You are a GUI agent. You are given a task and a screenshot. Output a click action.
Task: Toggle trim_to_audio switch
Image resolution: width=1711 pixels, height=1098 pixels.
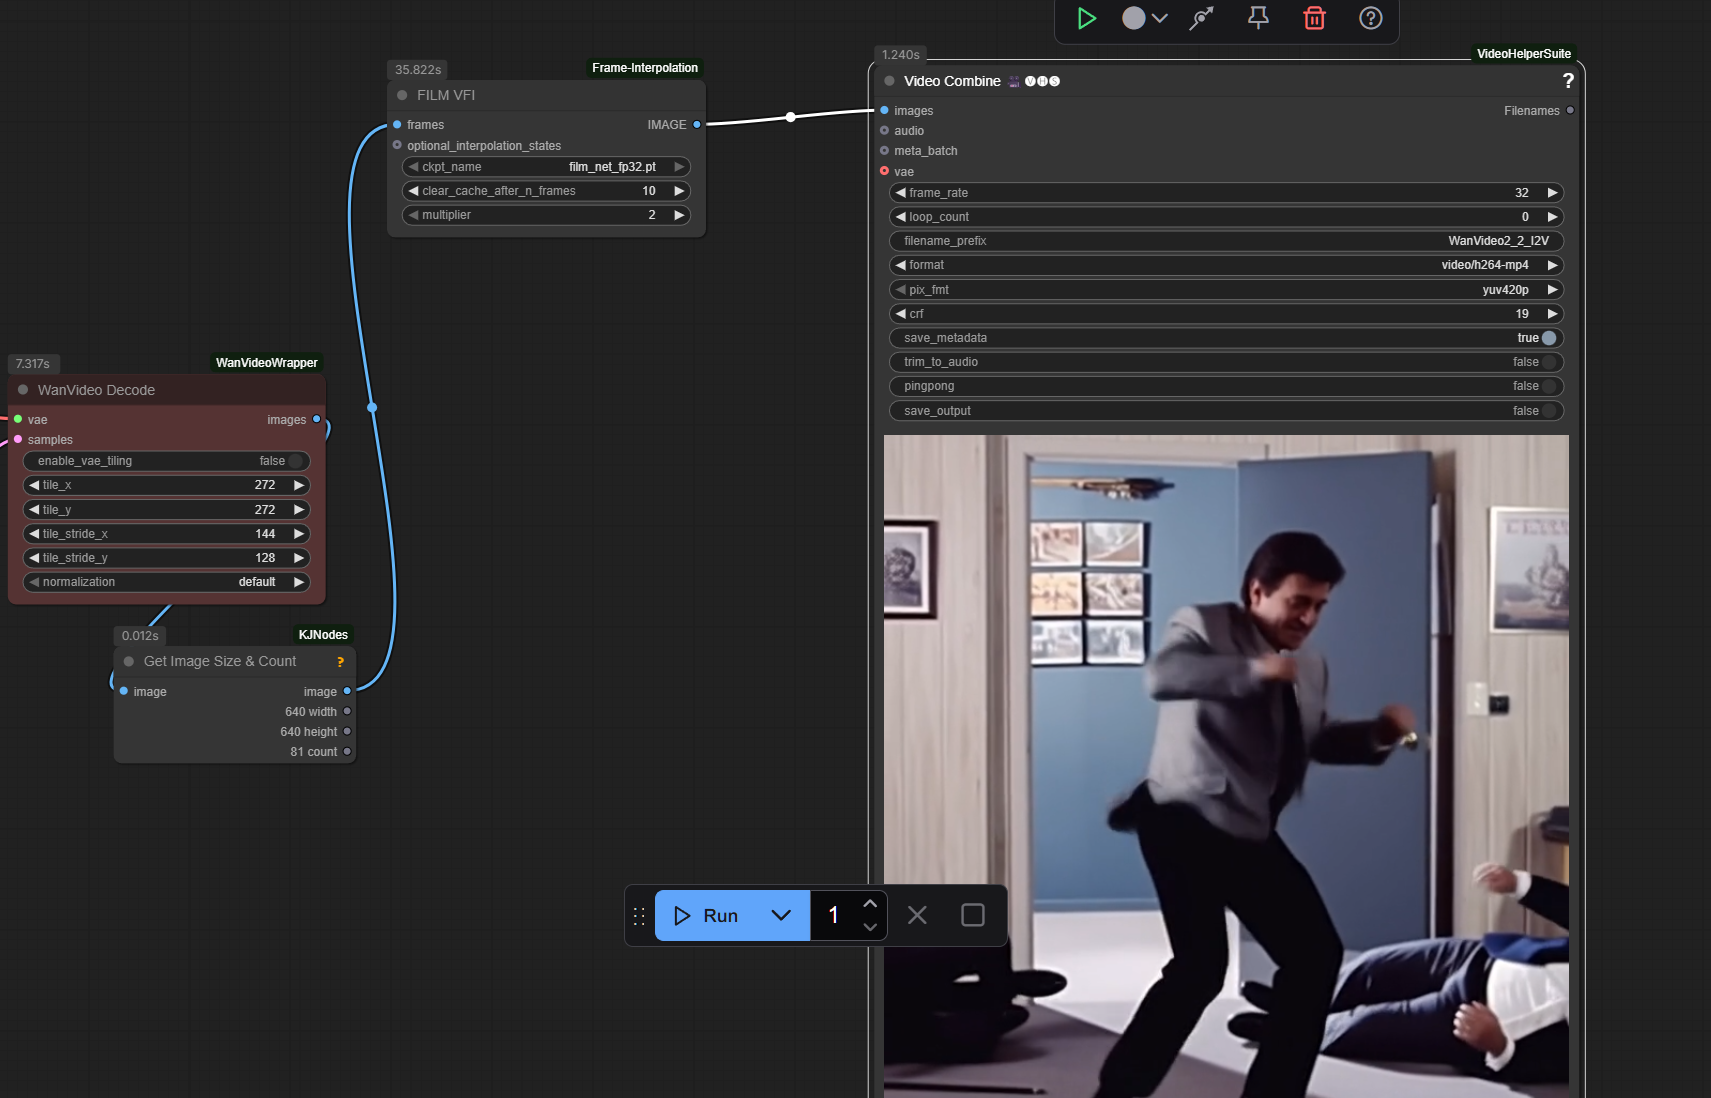(x=1549, y=362)
